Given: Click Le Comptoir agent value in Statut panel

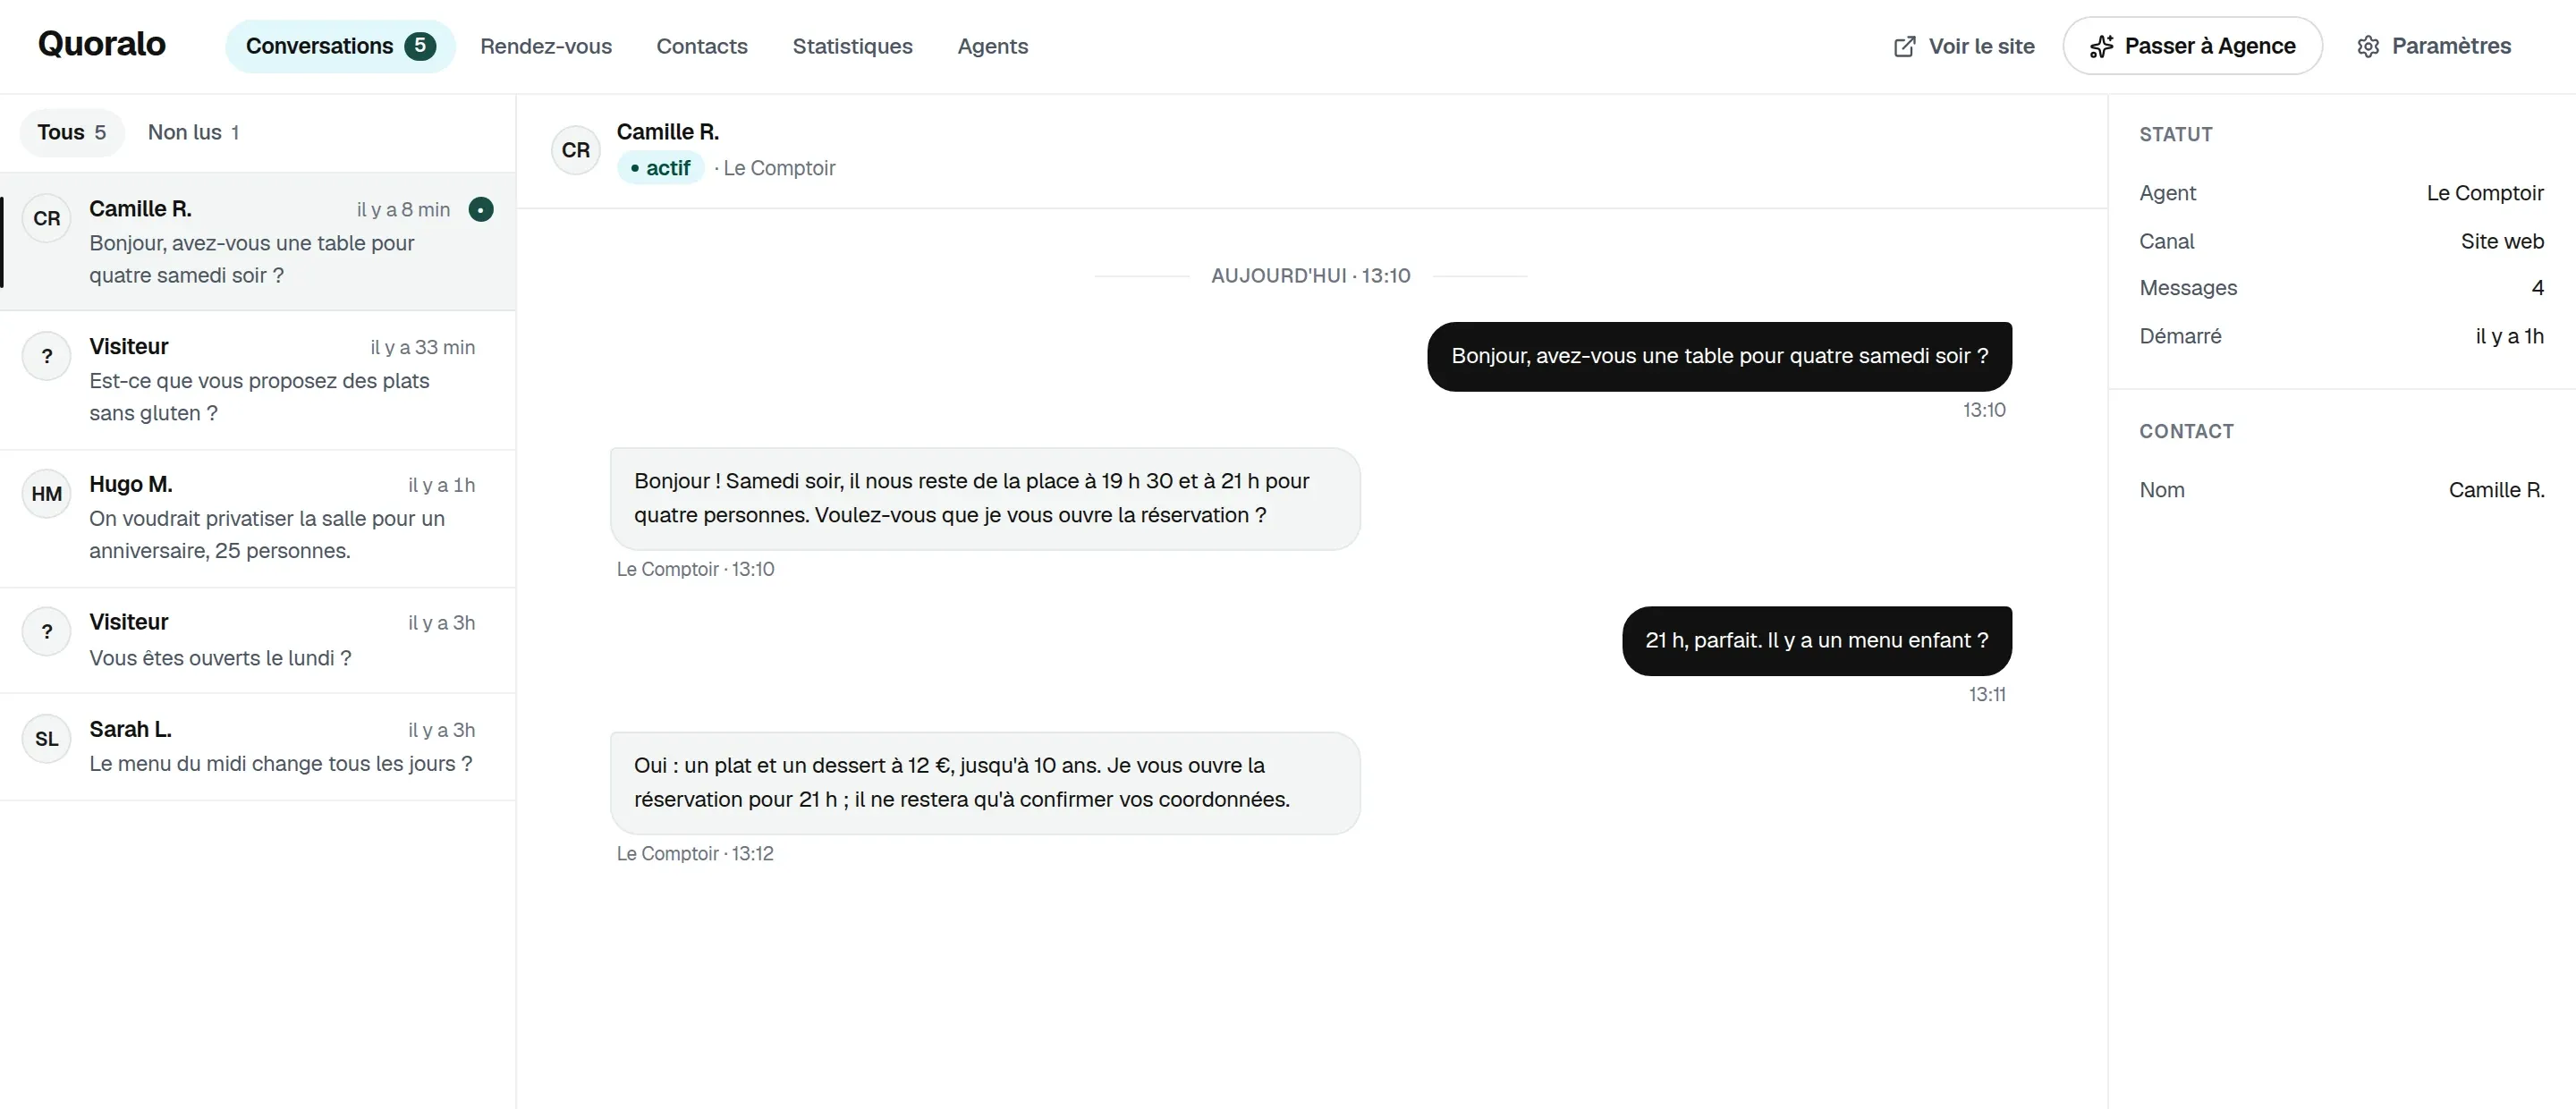Looking at the screenshot, I should [x=2485, y=193].
